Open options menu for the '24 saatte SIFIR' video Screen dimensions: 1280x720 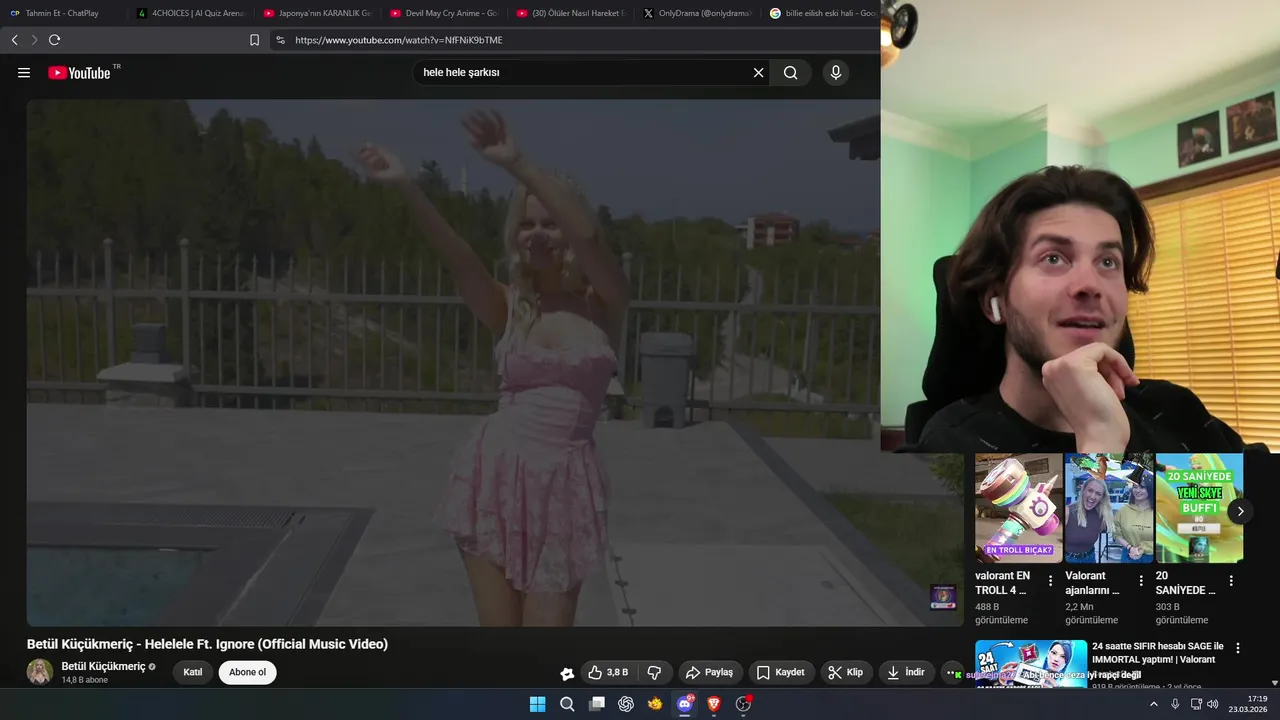(x=1238, y=648)
